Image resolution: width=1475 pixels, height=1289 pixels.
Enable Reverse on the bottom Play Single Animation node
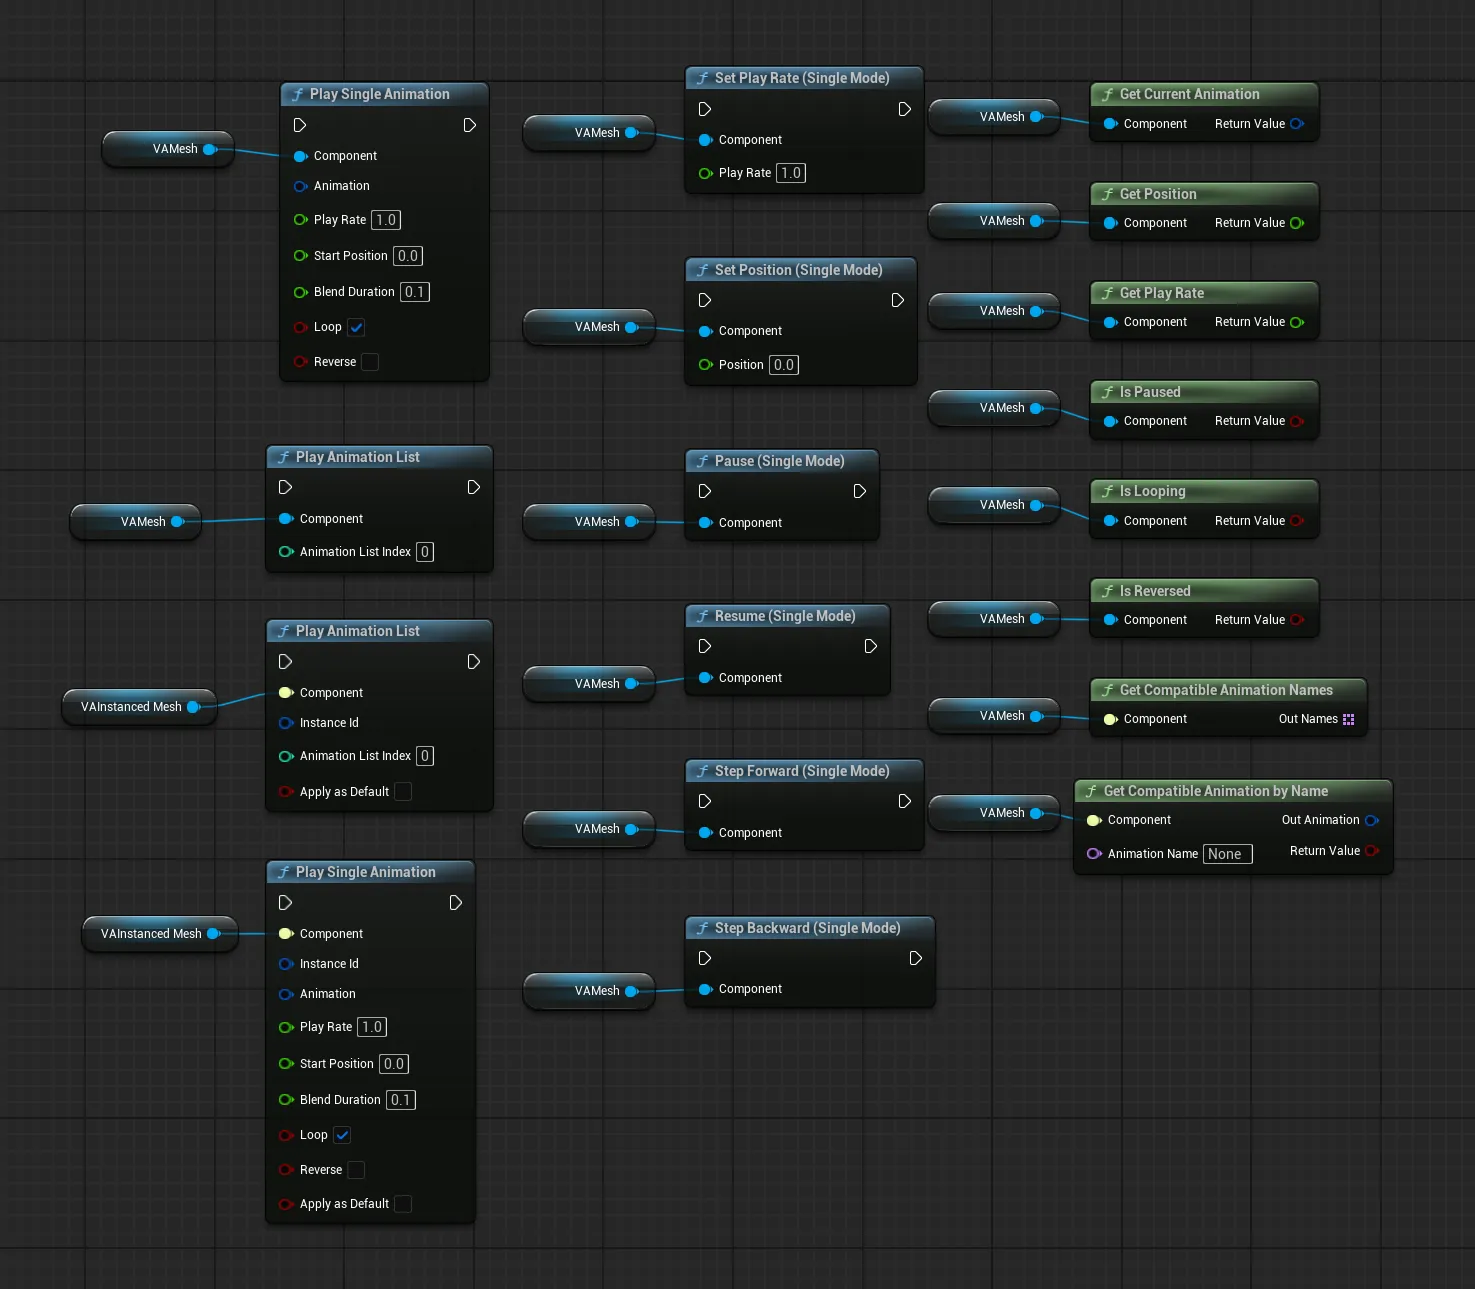click(356, 1170)
